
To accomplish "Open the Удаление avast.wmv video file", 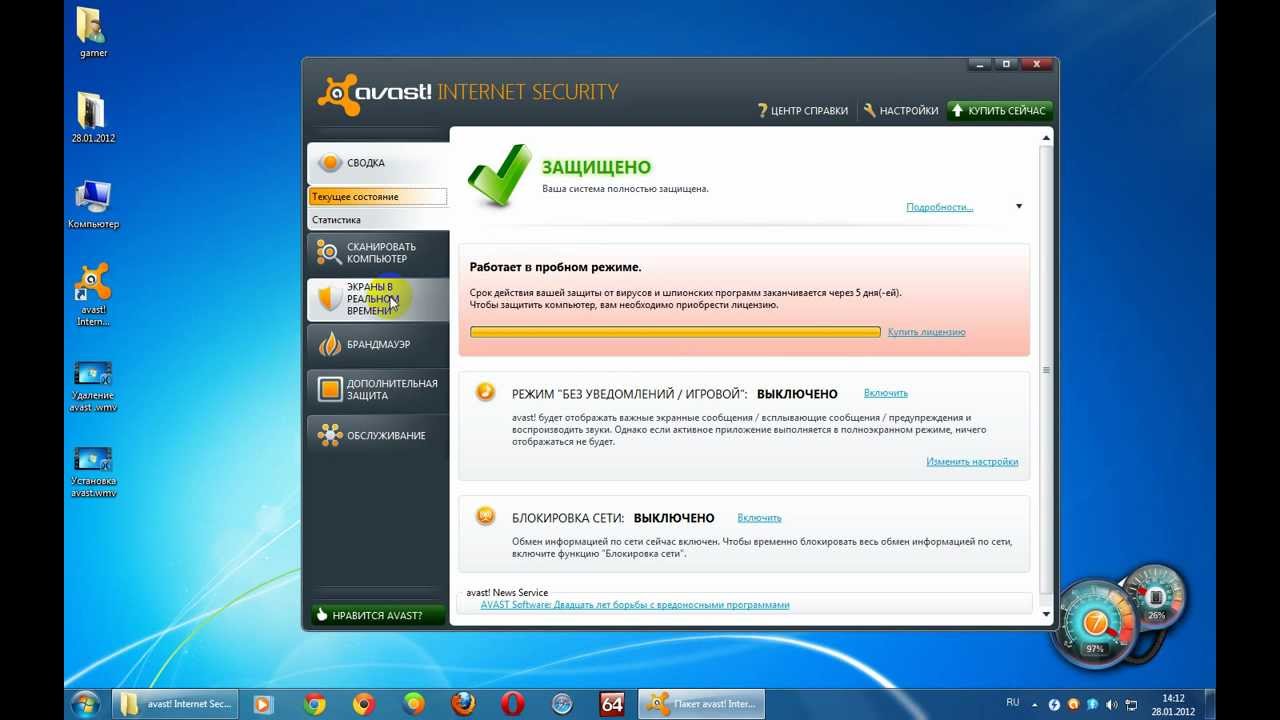I will tap(93, 386).
